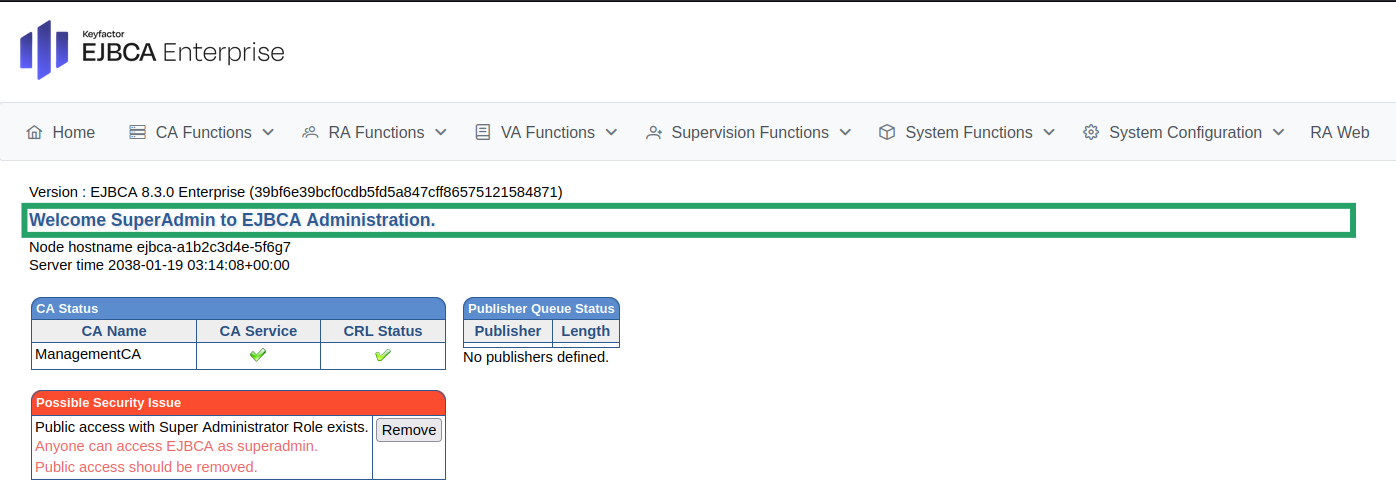Expand the RA Functions dropdown chevron
The width and height of the screenshot is (1396, 489).
(441, 132)
